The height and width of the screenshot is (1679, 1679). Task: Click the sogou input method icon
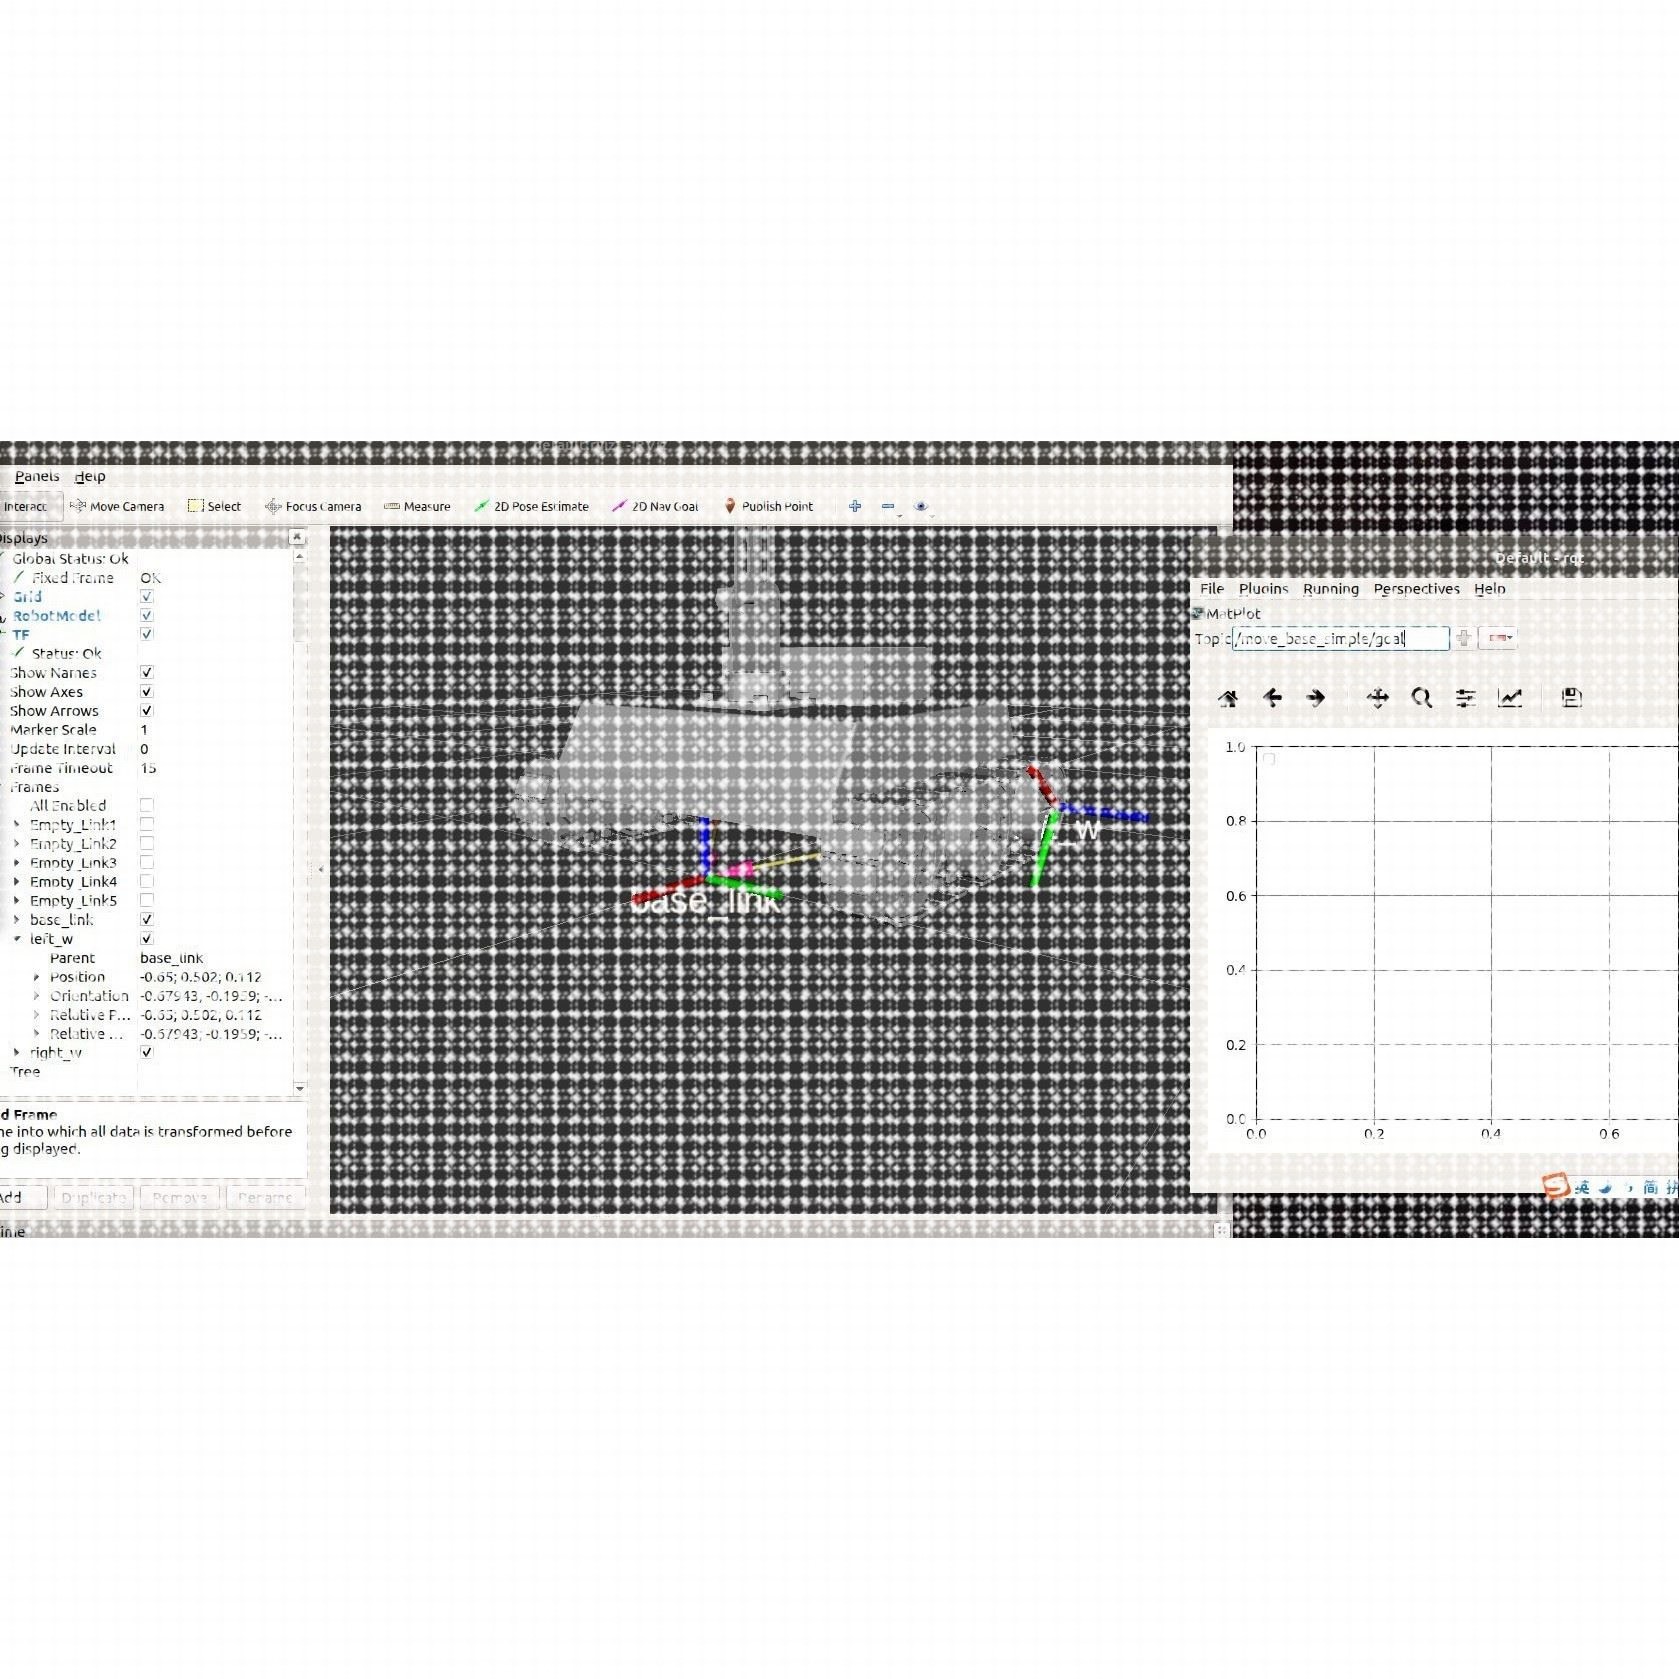click(x=1556, y=1186)
